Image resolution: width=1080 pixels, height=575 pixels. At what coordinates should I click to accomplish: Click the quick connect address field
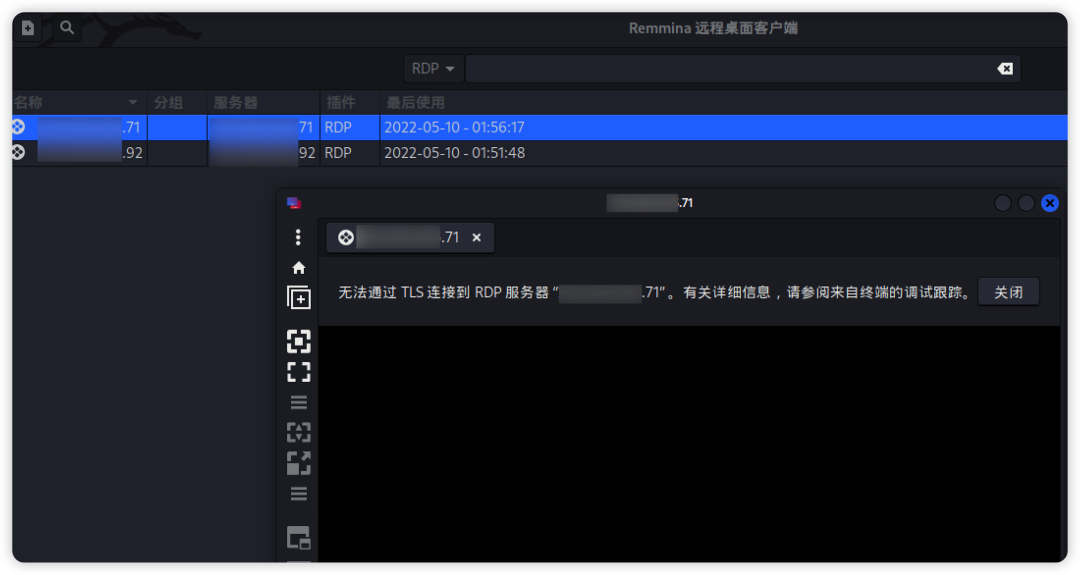tap(730, 69)
